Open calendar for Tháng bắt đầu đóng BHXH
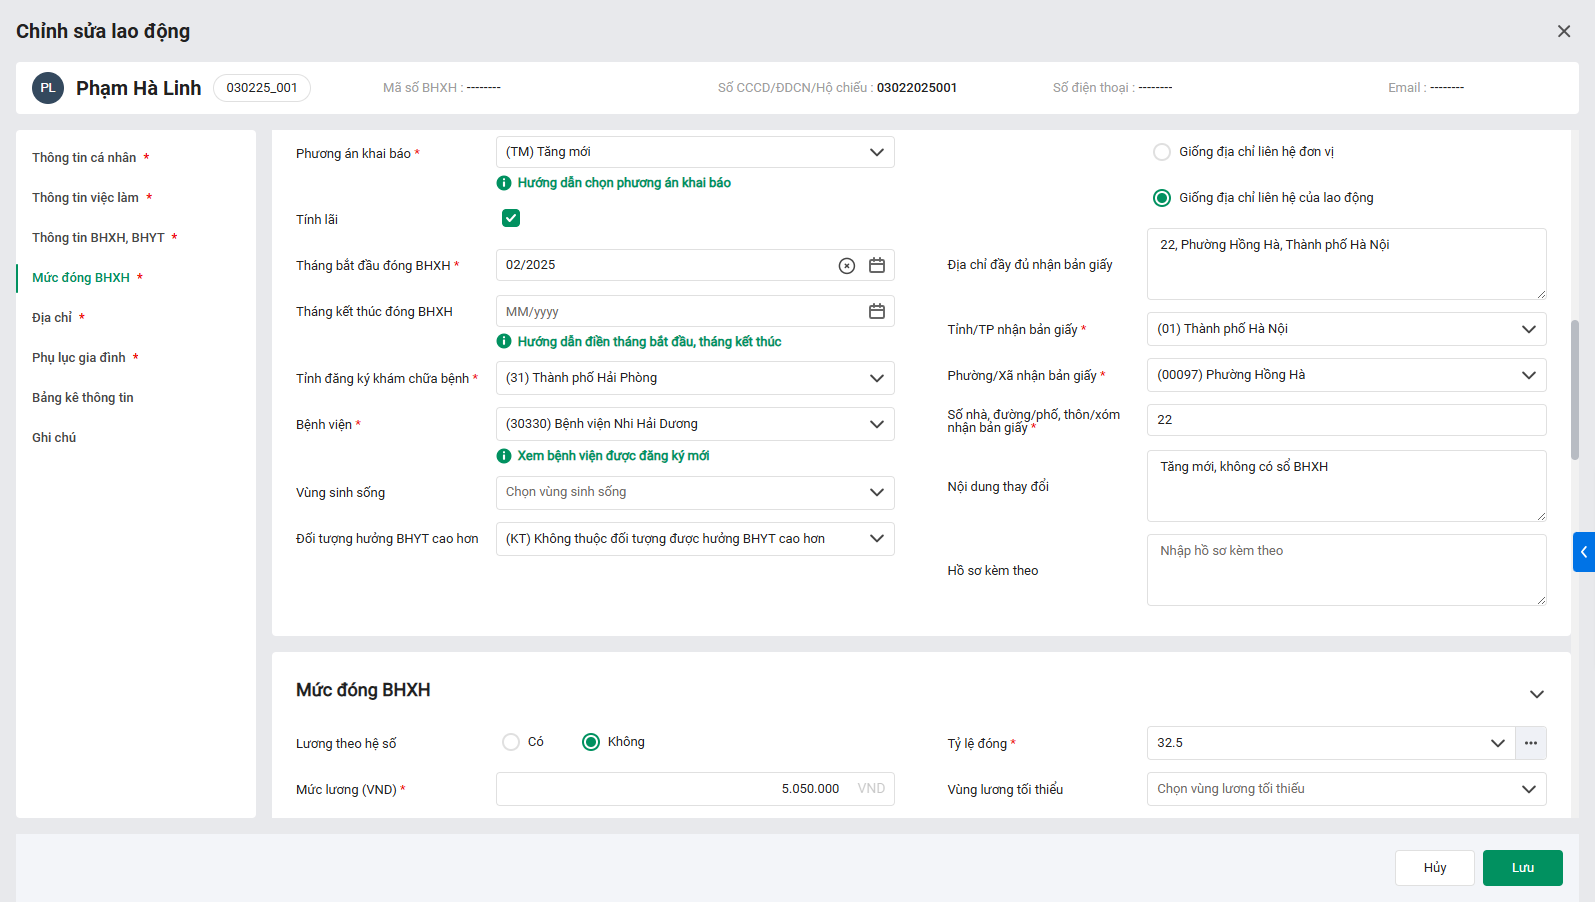This screenshot has width=1595, height=902. [x=877, y=266]
